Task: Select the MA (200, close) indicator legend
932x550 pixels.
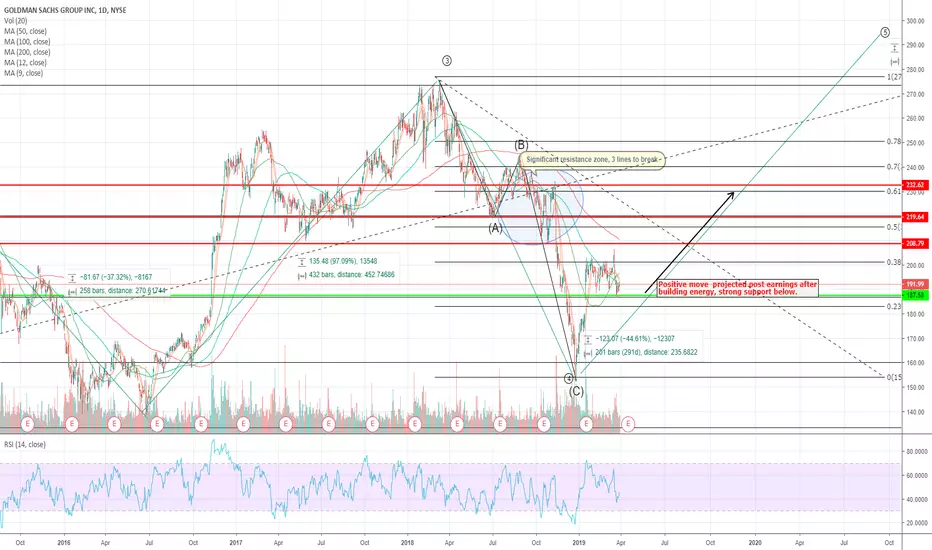Action: (27, 52)
